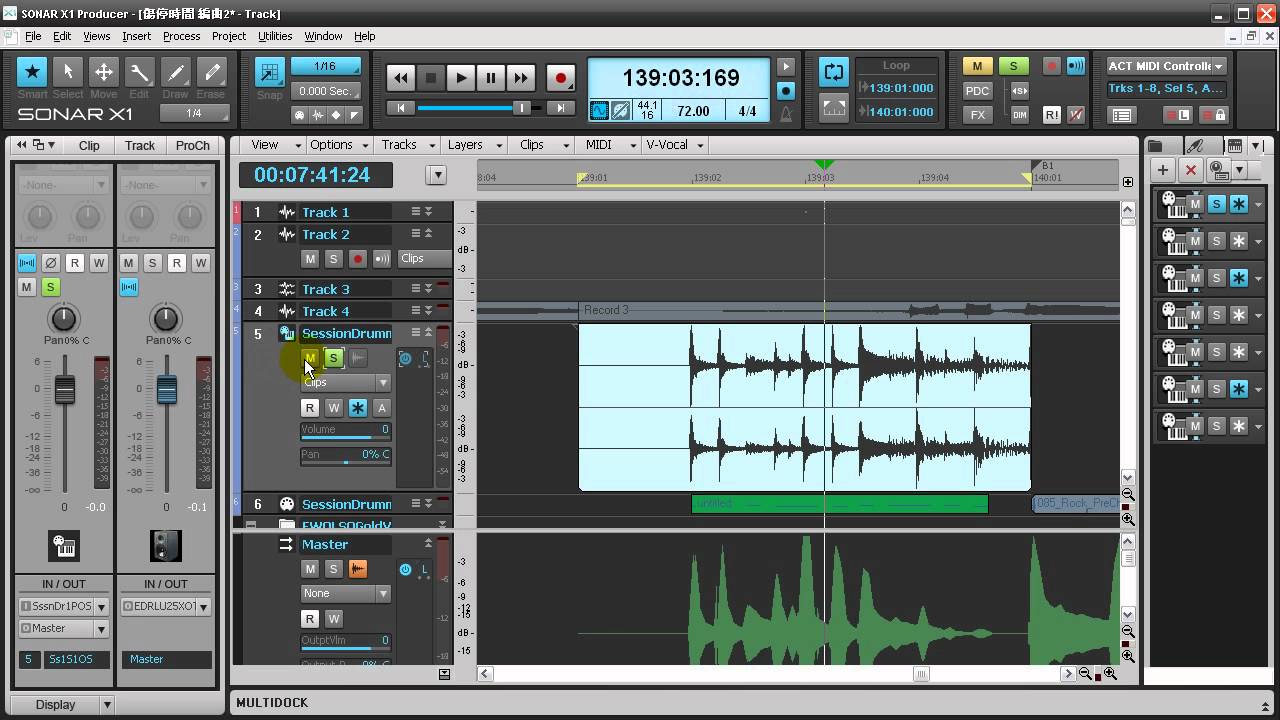Open the V-Vocal dropdown menu
The width and height of the screenshot is (1280, 720).
click(675, 145)
